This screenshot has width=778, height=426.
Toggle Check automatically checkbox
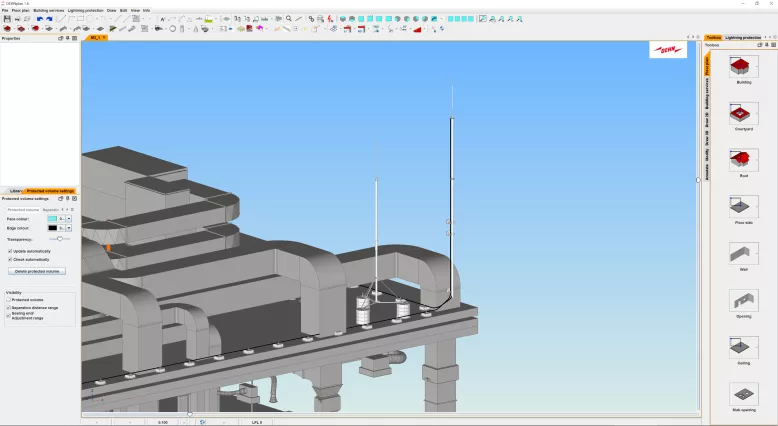pos(10,259)
